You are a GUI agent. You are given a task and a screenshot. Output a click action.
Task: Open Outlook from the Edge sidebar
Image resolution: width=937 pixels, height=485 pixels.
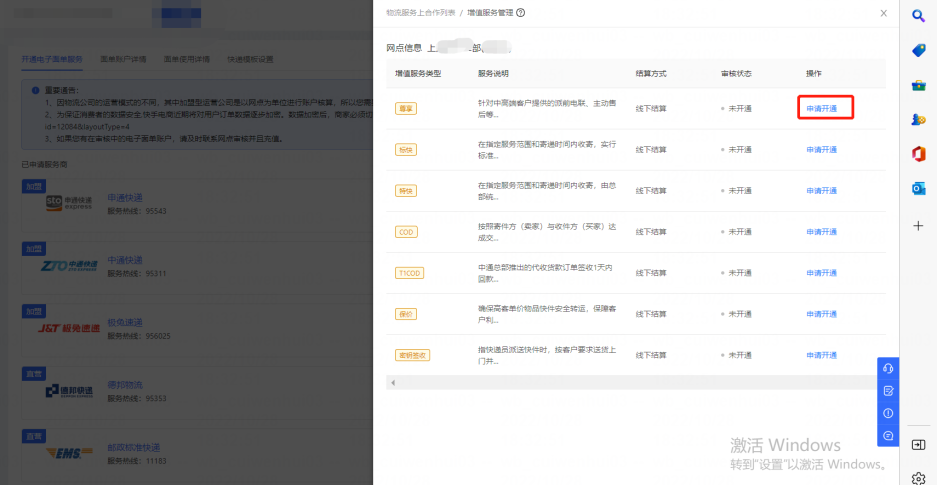918,188
